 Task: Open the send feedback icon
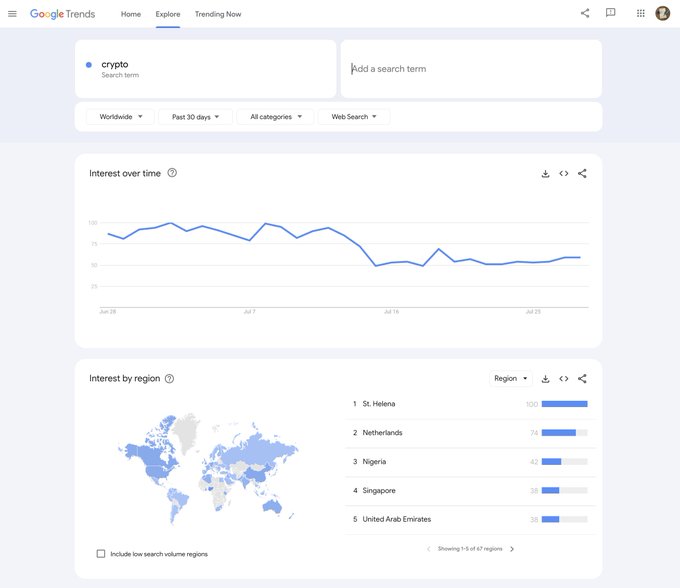pos(610,13)
